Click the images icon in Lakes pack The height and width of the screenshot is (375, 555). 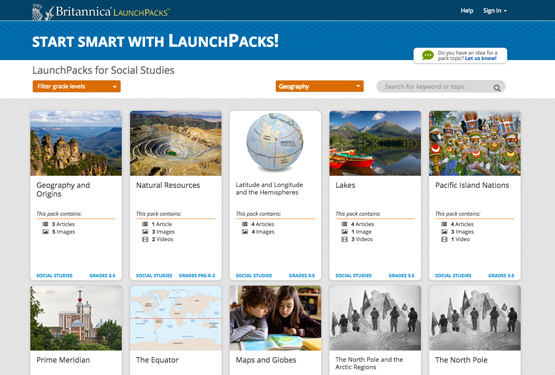pyautogui.click(x=344, y=232)
